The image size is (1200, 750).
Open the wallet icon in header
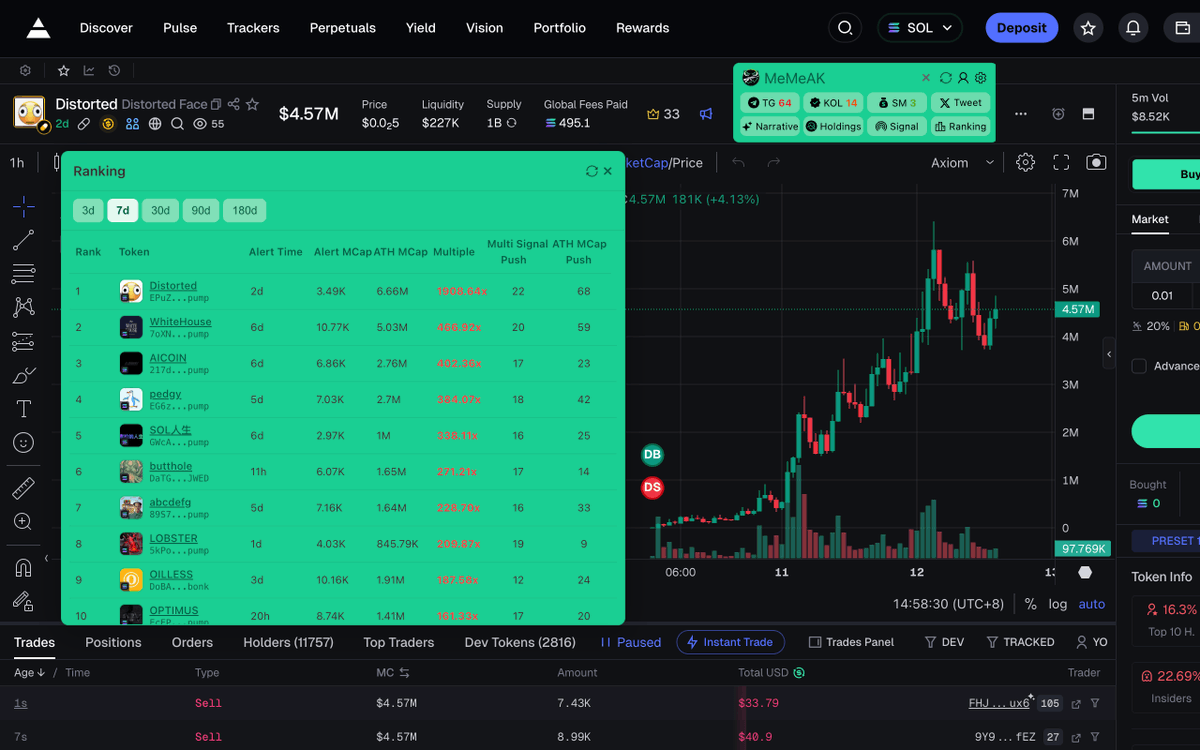coord(1183,28)
